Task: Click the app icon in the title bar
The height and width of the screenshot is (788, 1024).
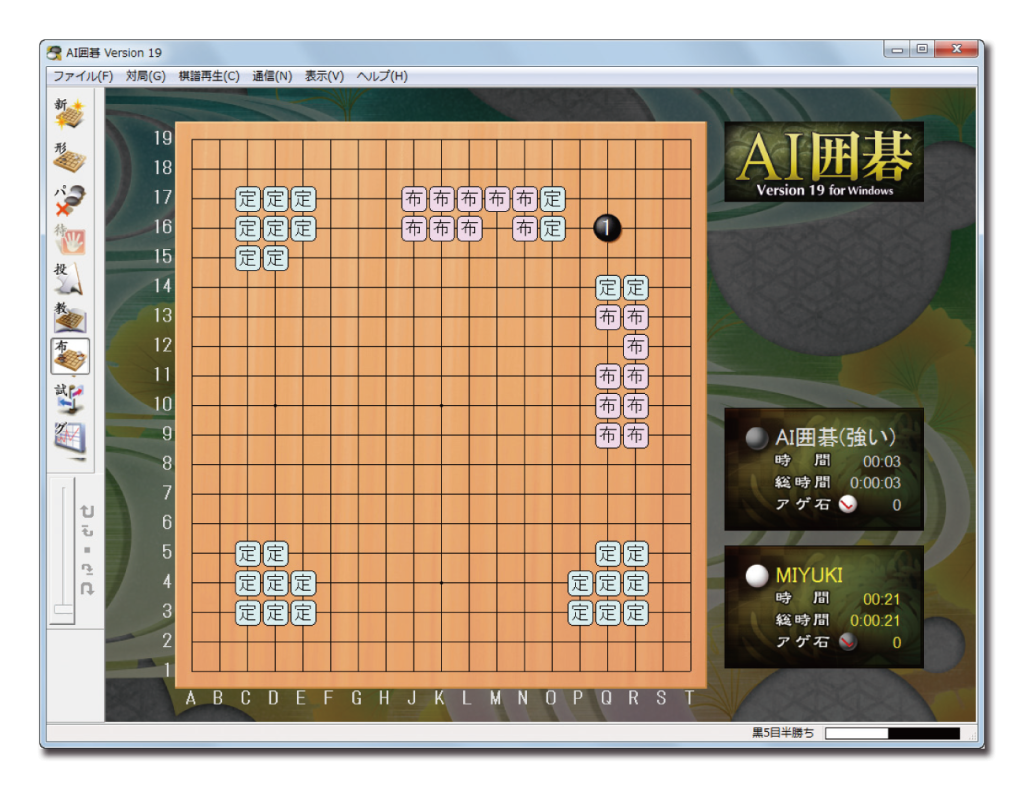Action: (55, 53)
